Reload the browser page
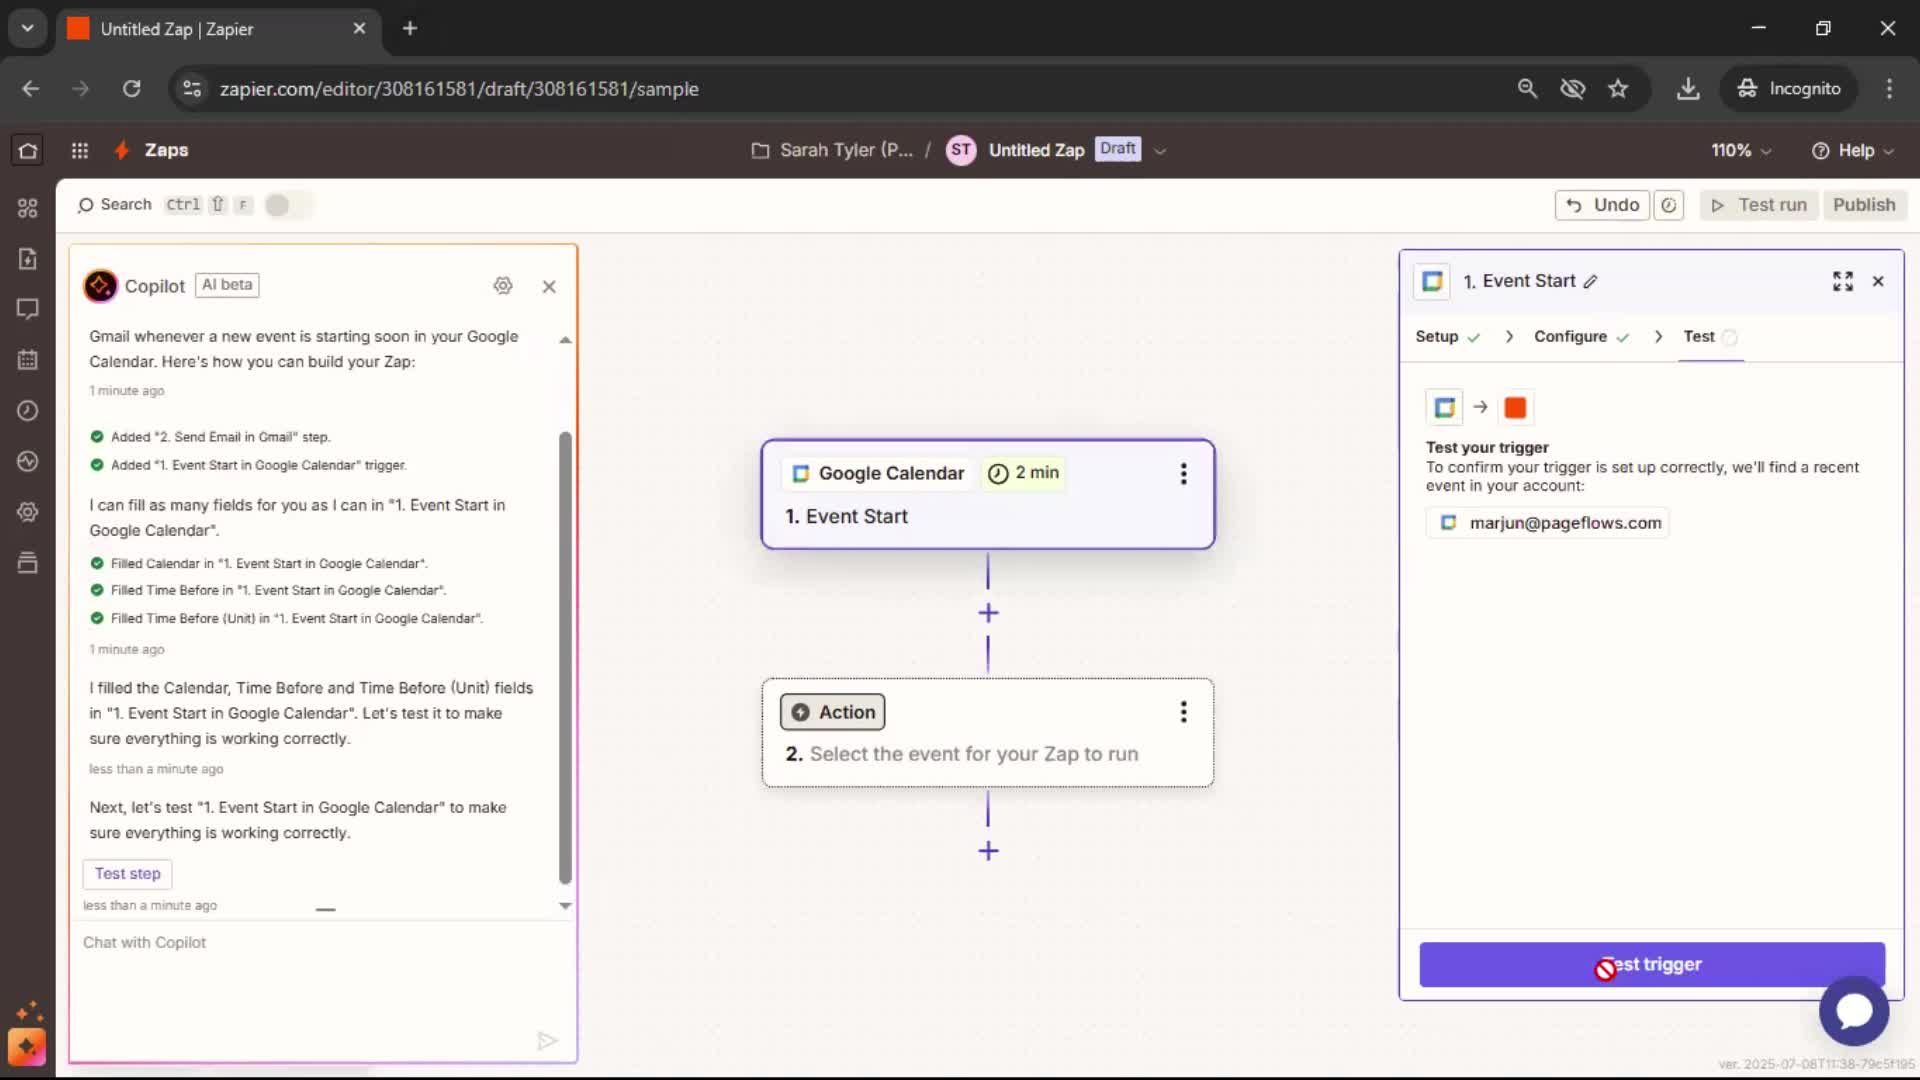 coord(131,89)
